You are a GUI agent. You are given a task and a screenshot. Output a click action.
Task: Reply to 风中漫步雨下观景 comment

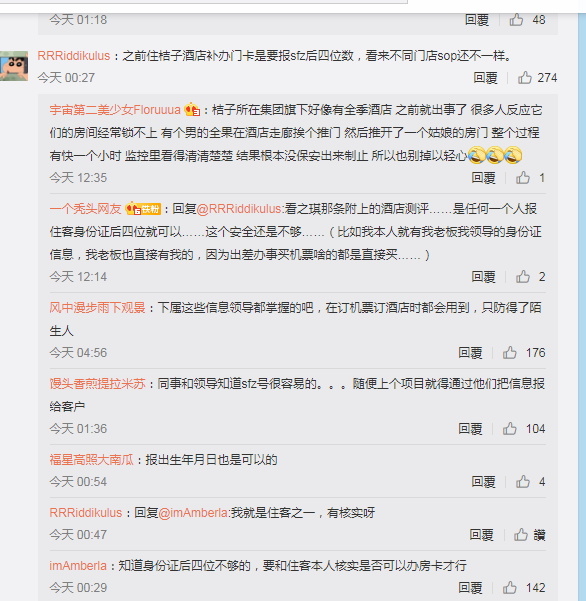tap(470, 352)
